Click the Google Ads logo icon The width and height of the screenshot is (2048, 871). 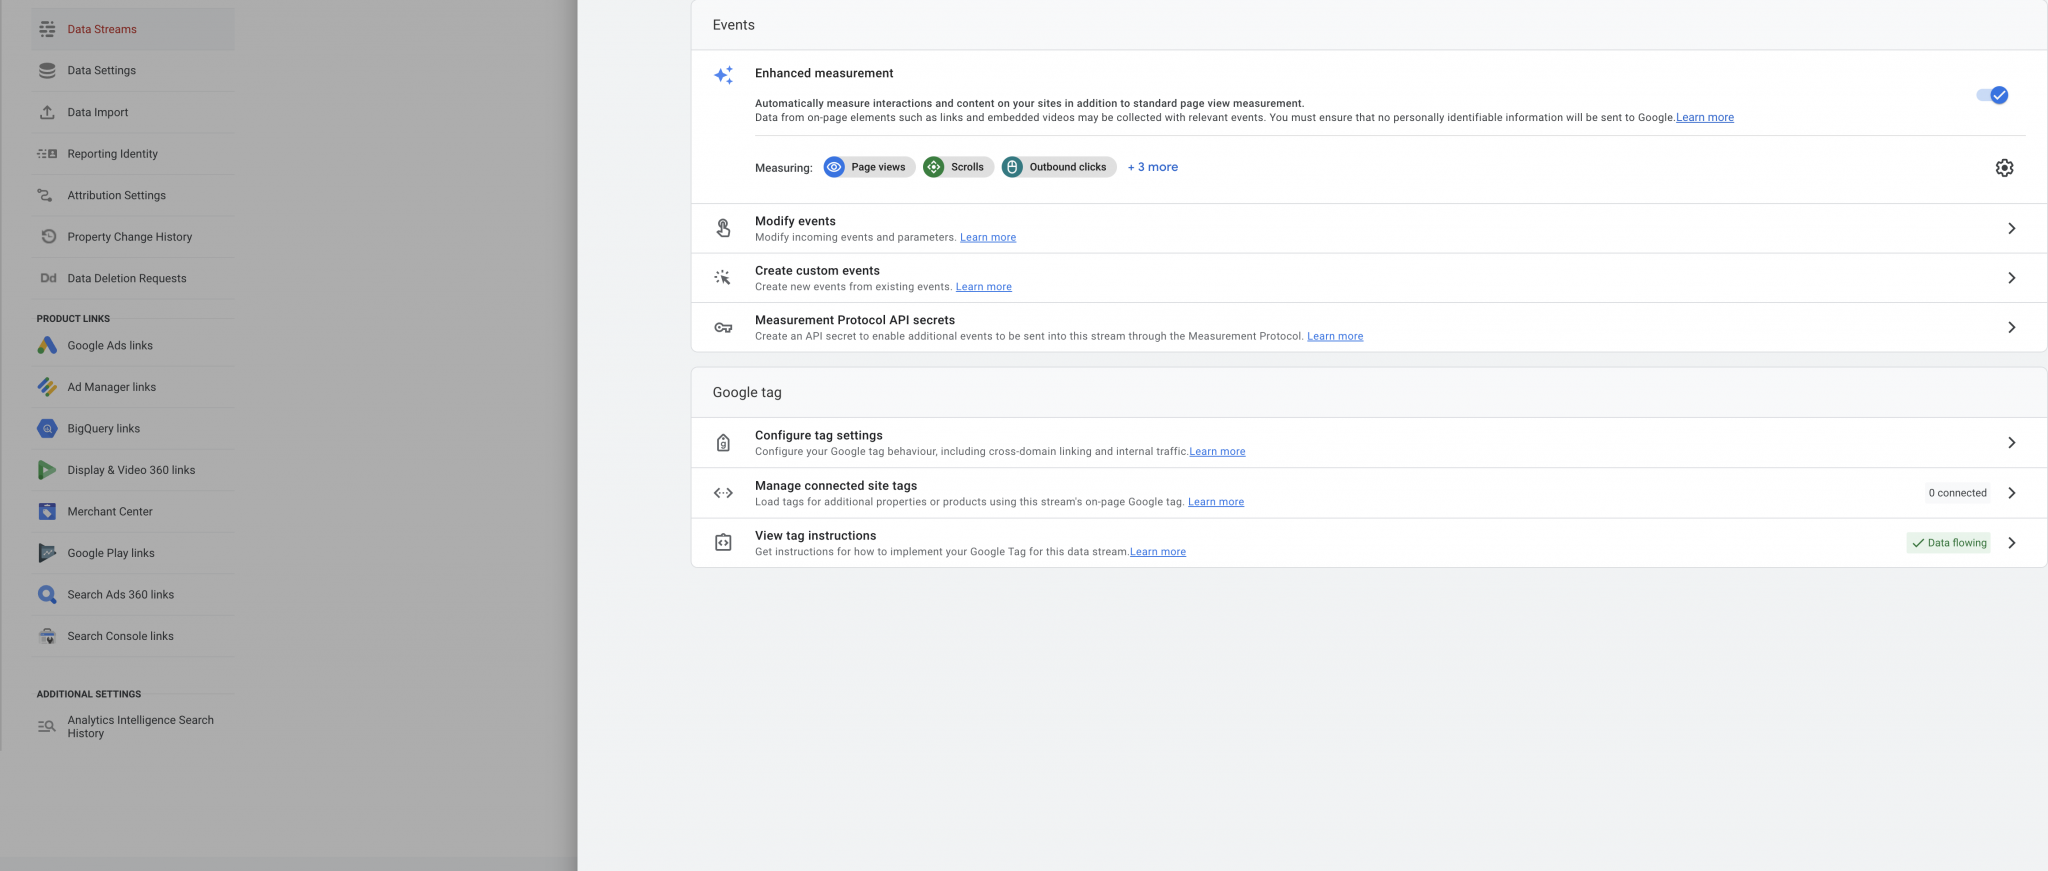[47, 345]
